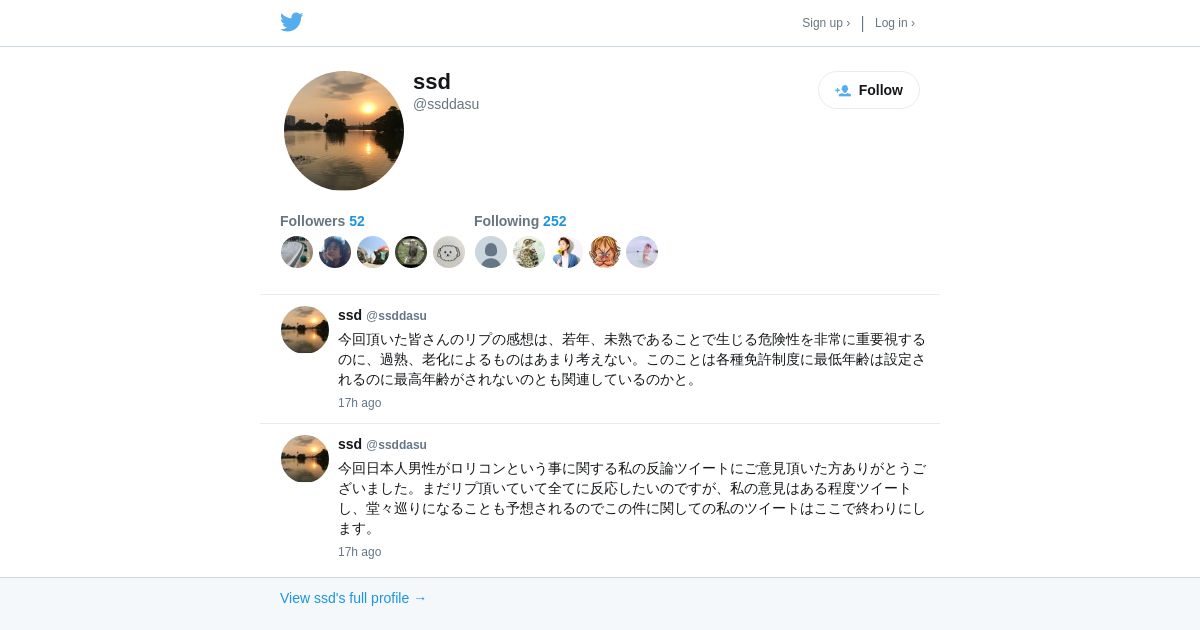Open the Log in link
The height and width of the screenshot is (630, 1200).
[x=895, y=23]
